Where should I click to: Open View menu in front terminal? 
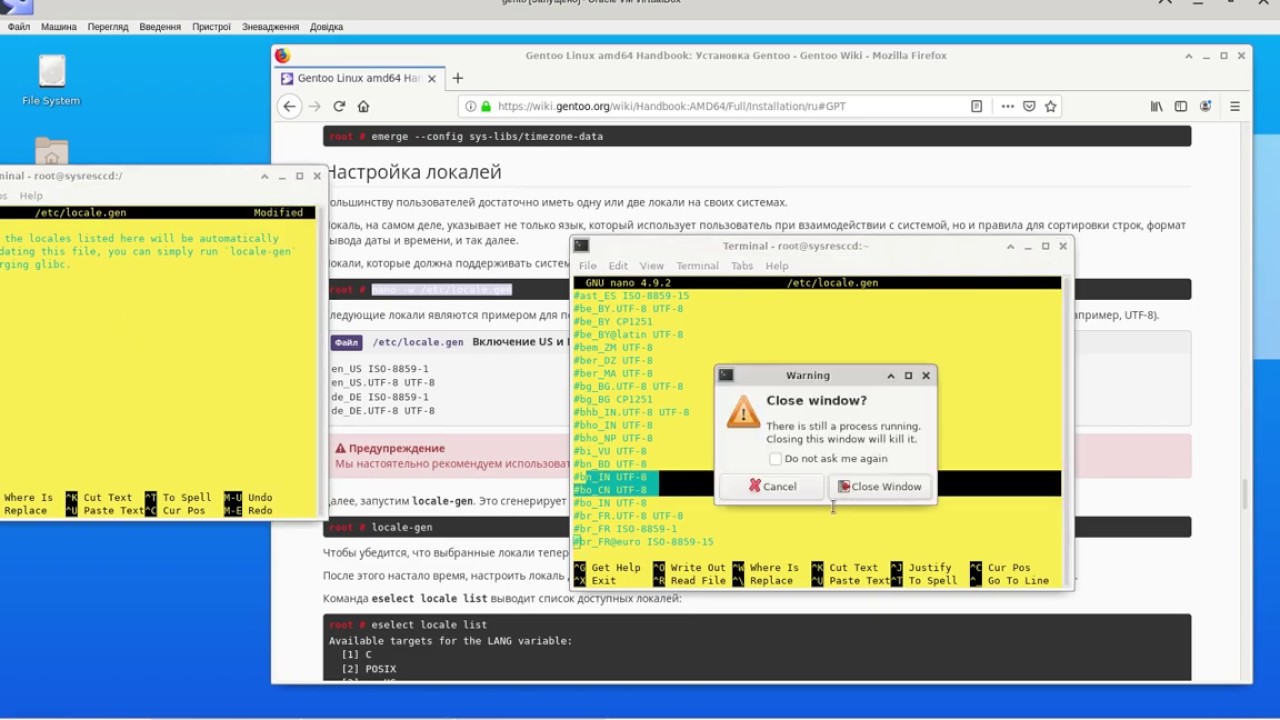pos(652,266)
